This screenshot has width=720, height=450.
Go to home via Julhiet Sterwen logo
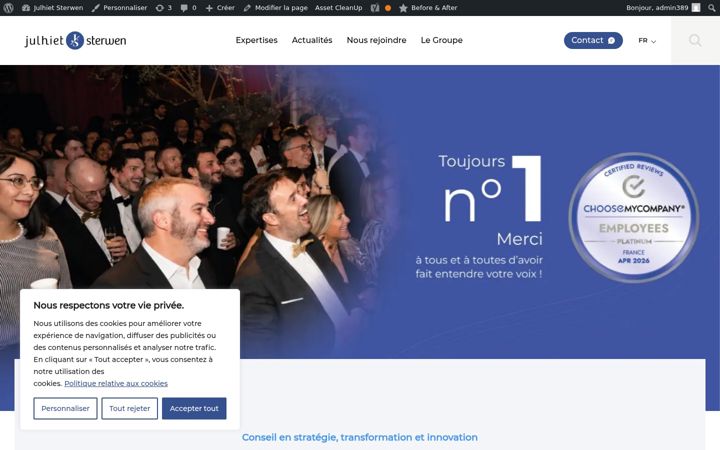(x=75, y=40)
